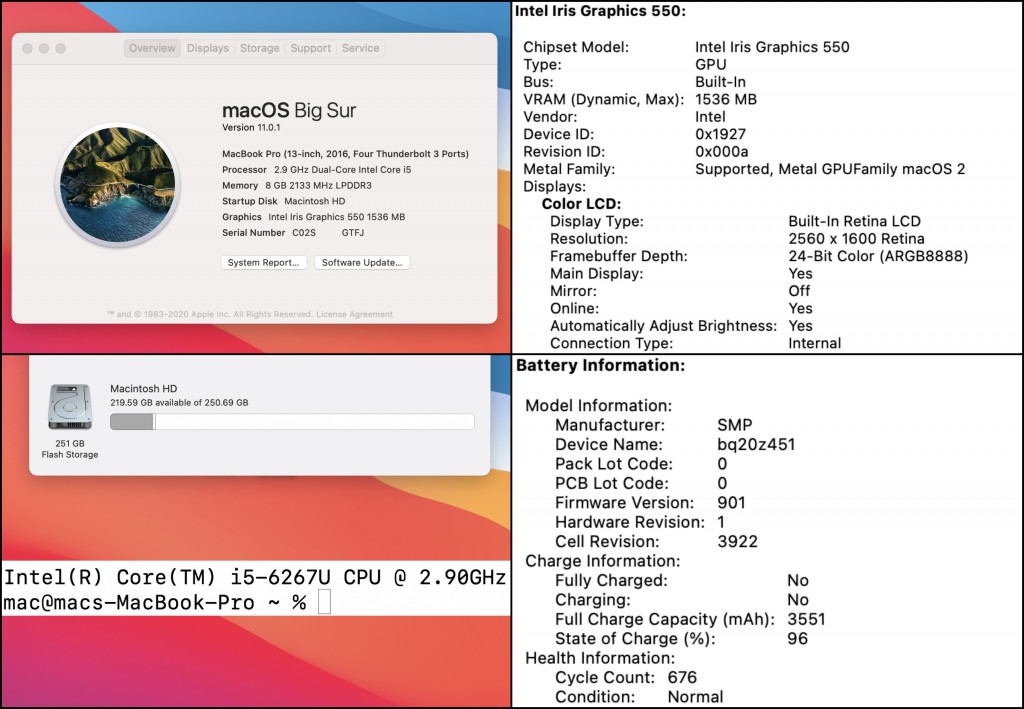Open the License Agreement link
This screenshot has width=1024, height=709.
coord(356,314)
